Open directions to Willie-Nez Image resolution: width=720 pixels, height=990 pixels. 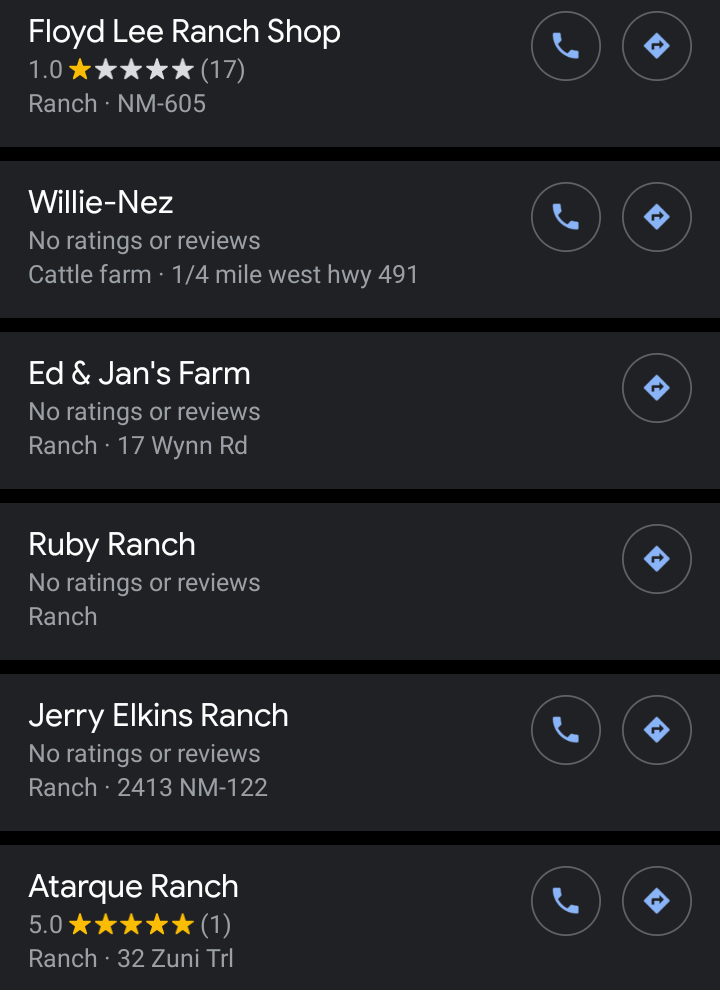[x=656, y=217]
